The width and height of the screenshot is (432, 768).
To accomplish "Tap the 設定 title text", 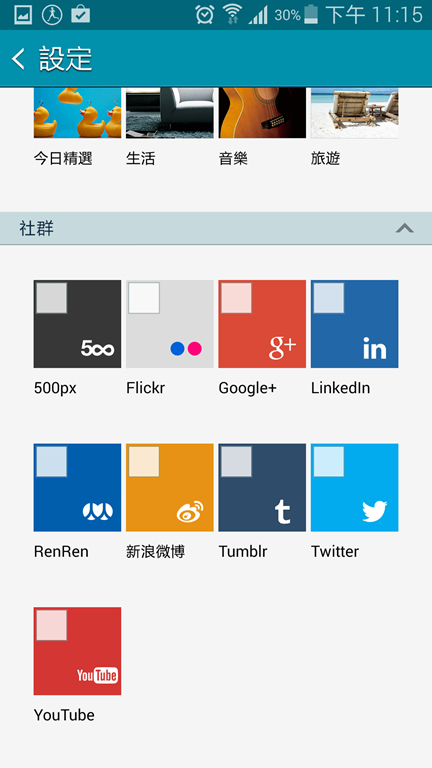I will [x=66, y=59].
